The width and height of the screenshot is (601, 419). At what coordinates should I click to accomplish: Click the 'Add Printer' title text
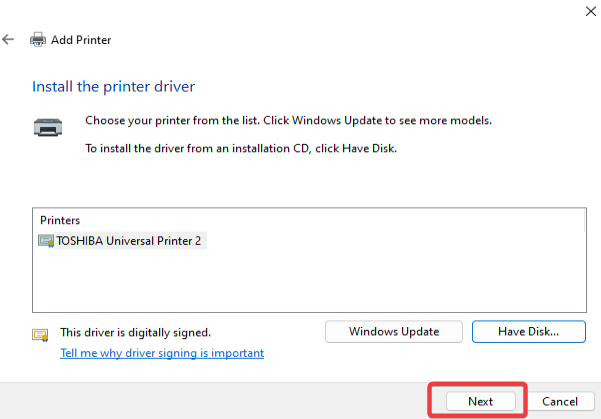81,40
